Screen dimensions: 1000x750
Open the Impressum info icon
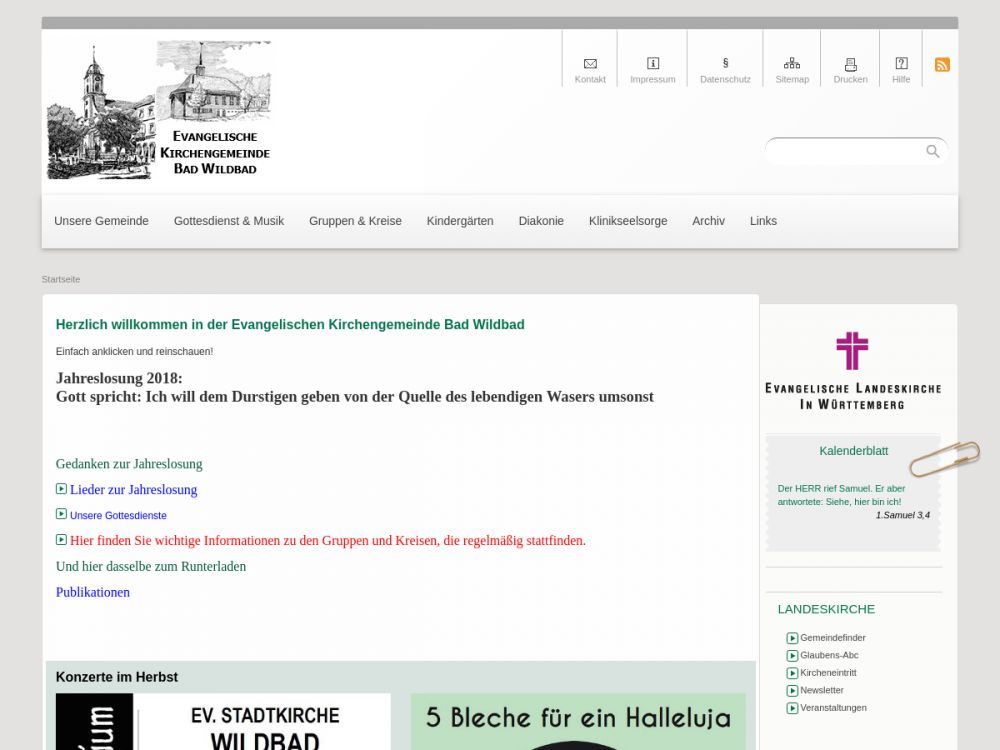coord(653,64)
